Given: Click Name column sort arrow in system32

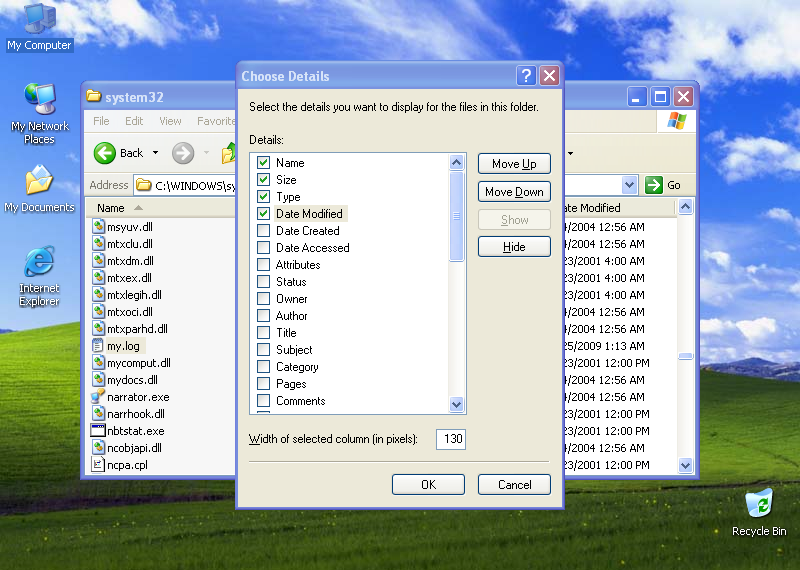Looking at the screenshot, I should [138, 208].
